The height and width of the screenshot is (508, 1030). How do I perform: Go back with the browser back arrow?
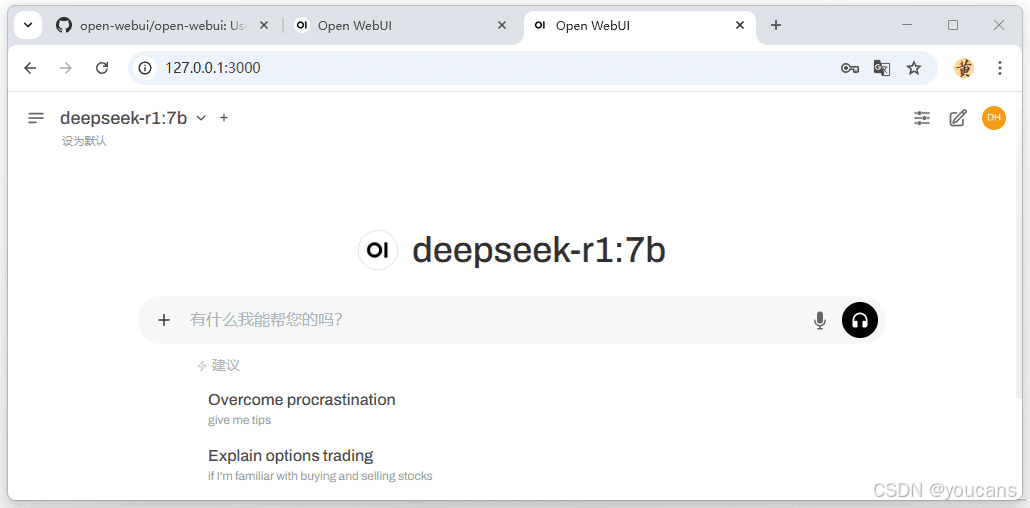(x=30, y=68)
